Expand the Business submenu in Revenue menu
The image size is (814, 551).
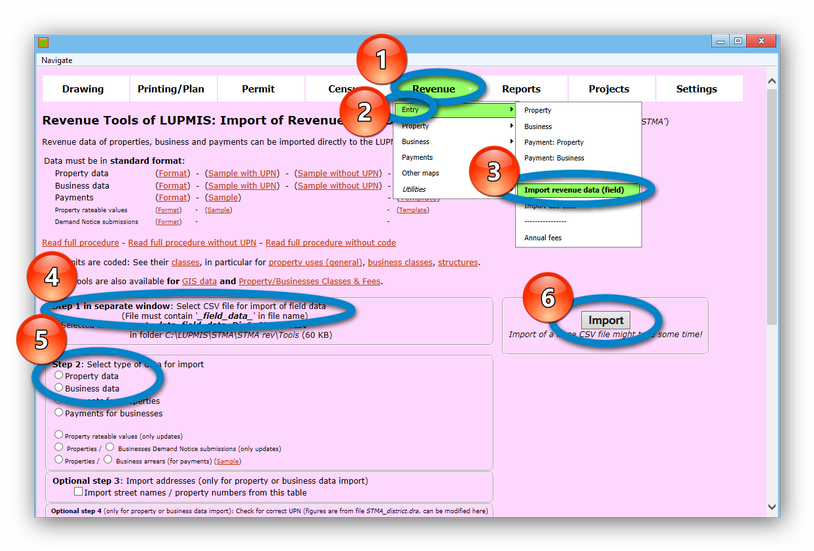pos(455,141)
